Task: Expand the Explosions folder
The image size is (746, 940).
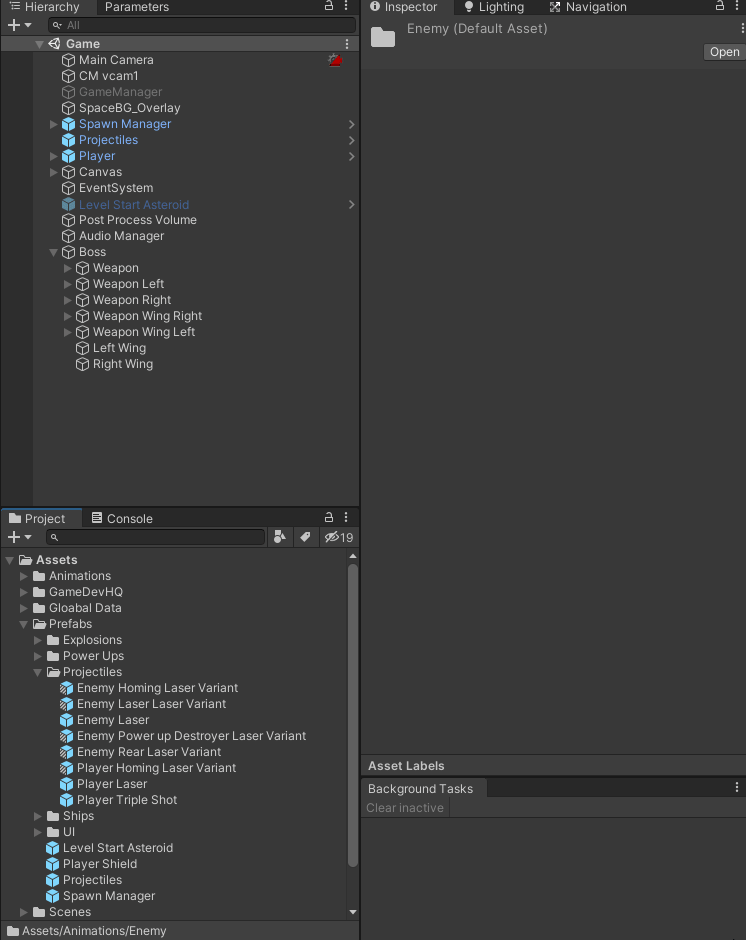Action: tap(38, 640)
